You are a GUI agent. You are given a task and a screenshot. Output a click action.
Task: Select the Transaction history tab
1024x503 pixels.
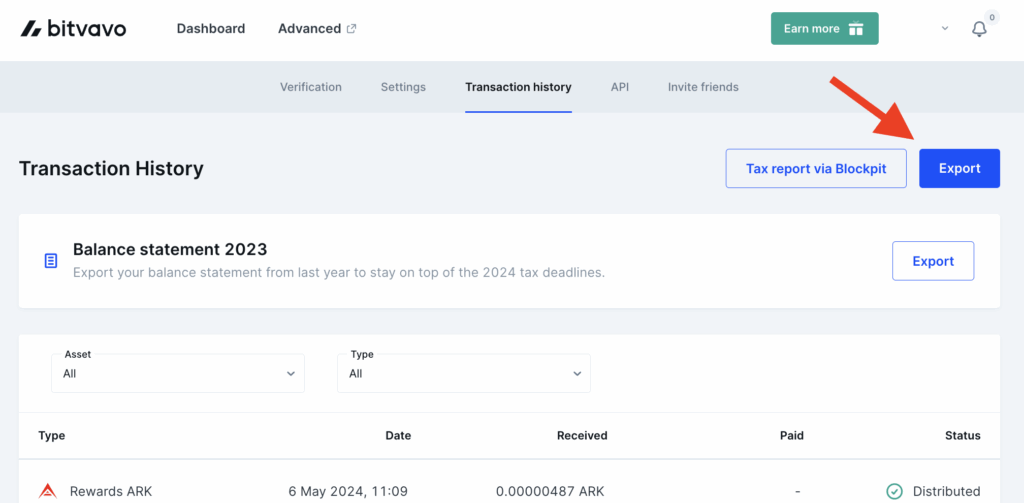tap(518, 87)
